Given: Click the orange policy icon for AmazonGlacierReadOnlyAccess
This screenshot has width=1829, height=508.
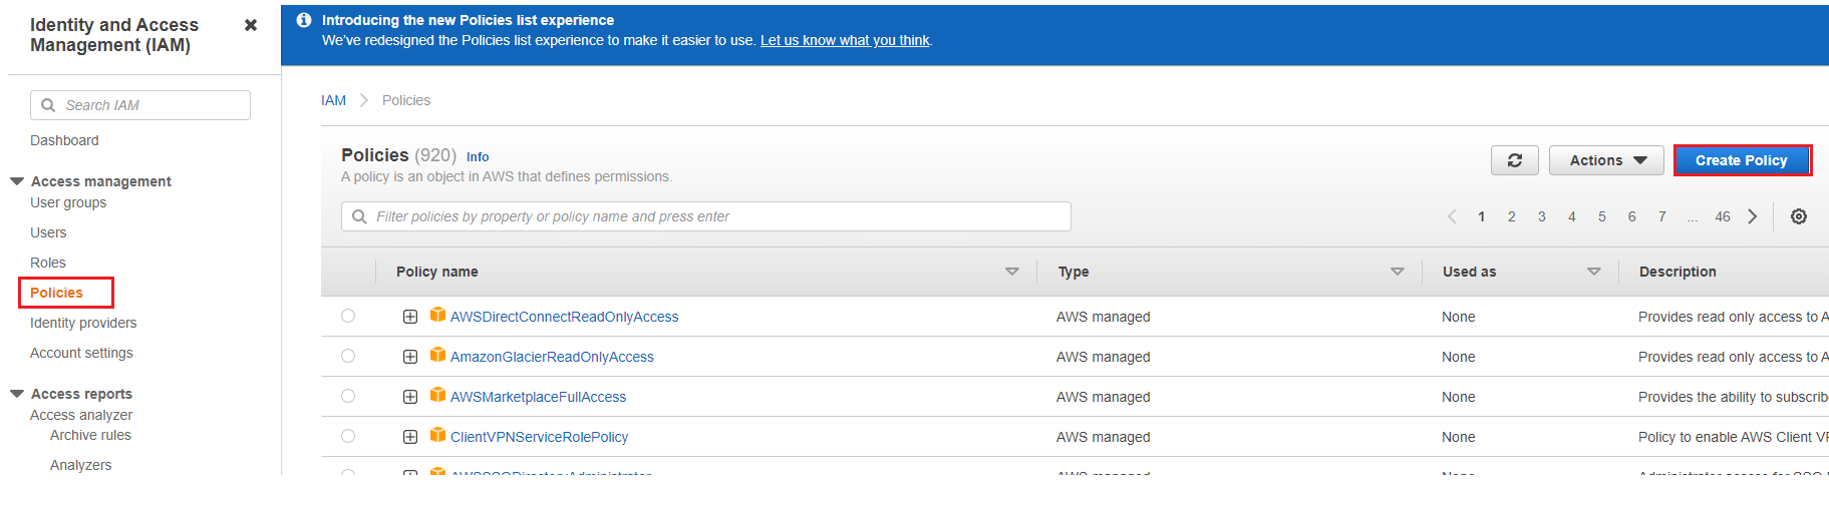Looking at the screenshot, I should 437,355.
